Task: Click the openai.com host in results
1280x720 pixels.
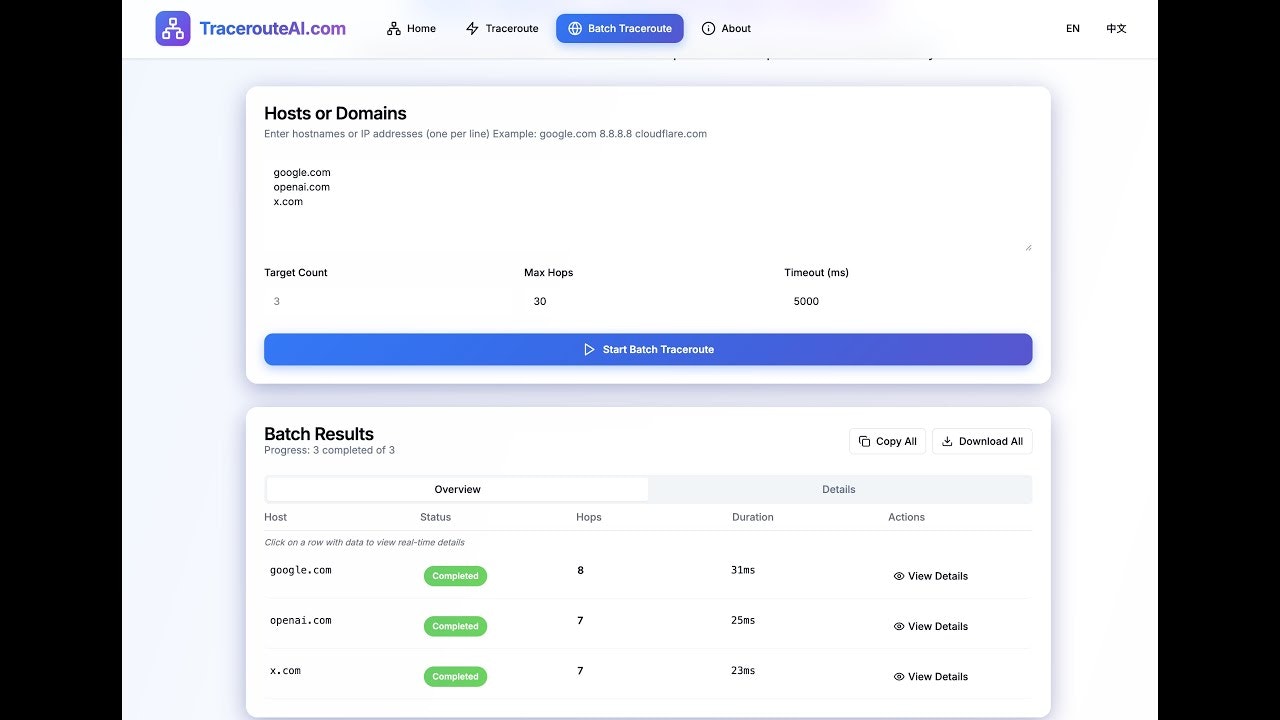Action: point(300,620)
